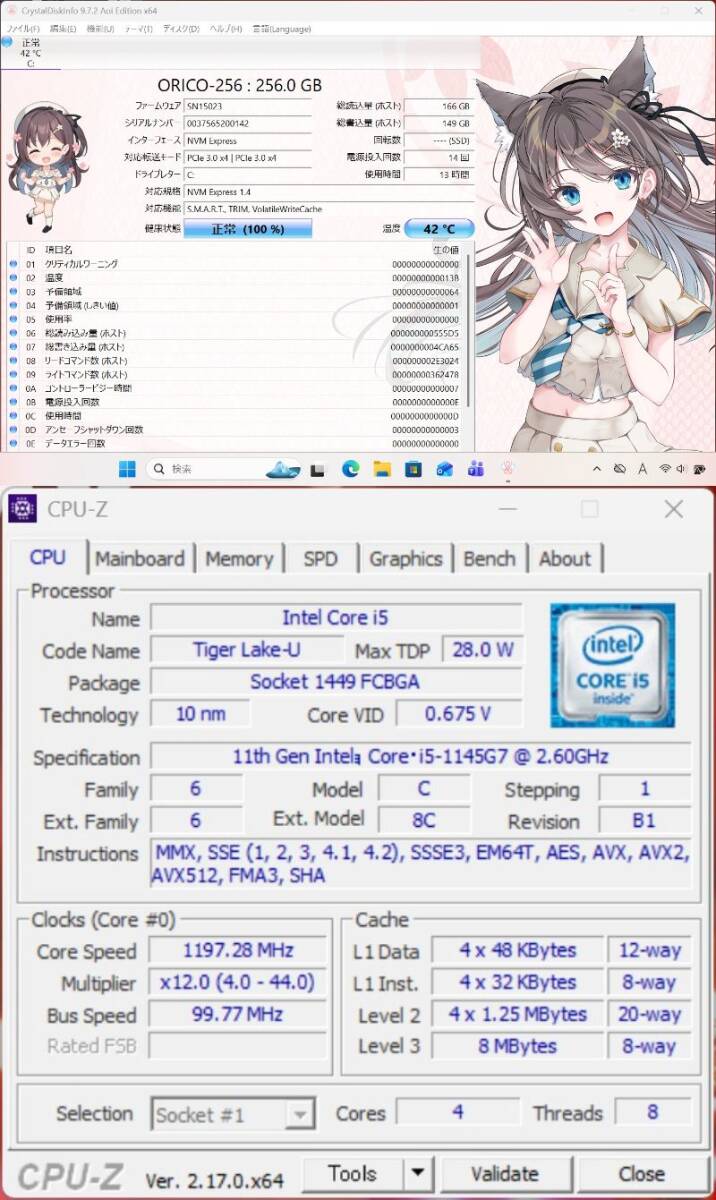716x1200 pixels.
Task: Click the Close button in CPU-Z
Action: pyautogui.click(x=641, y=1174)
